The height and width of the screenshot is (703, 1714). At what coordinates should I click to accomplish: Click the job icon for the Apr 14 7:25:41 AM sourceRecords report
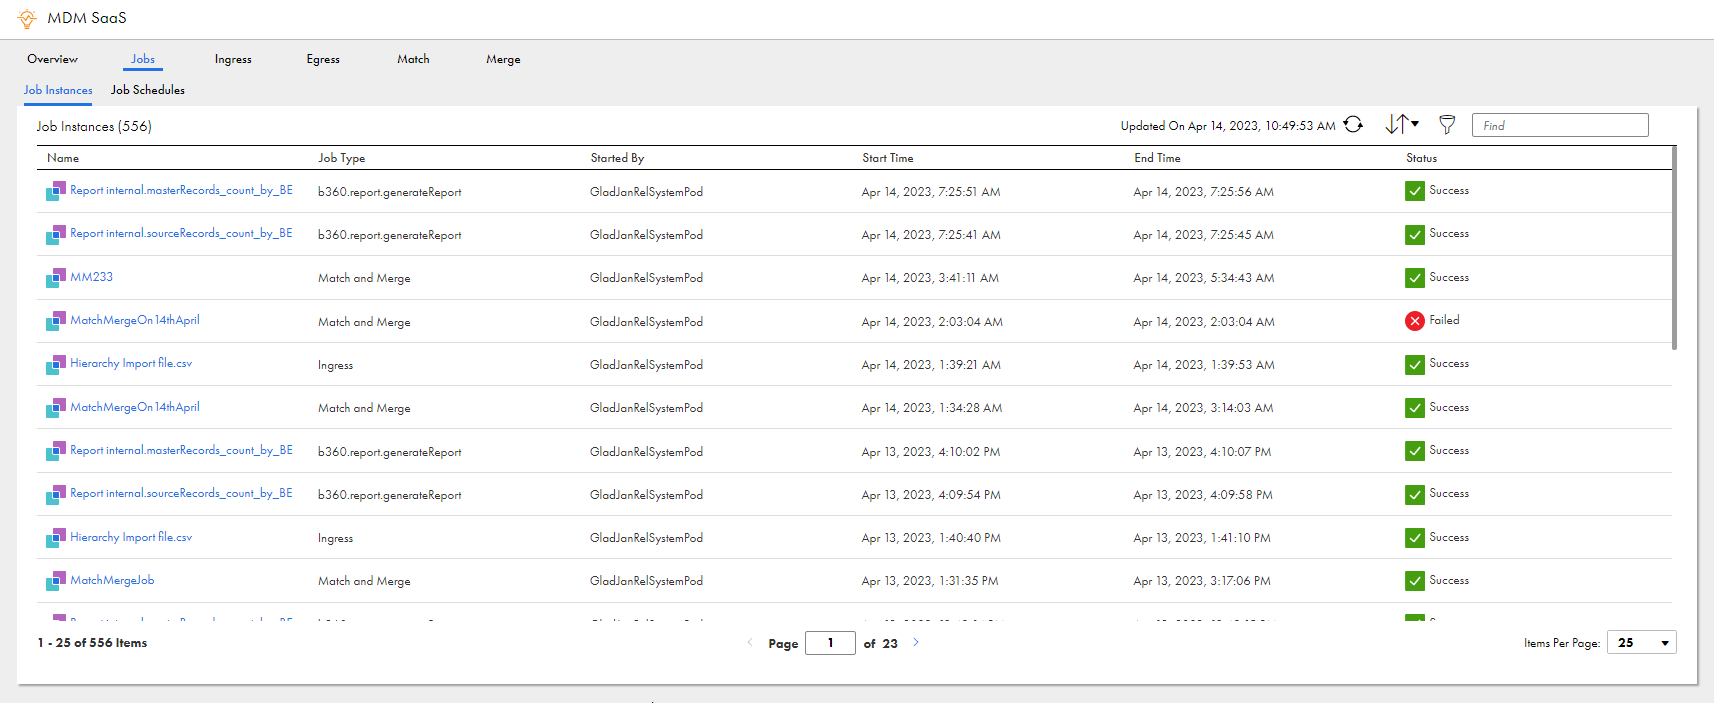[x=56, y=234]
